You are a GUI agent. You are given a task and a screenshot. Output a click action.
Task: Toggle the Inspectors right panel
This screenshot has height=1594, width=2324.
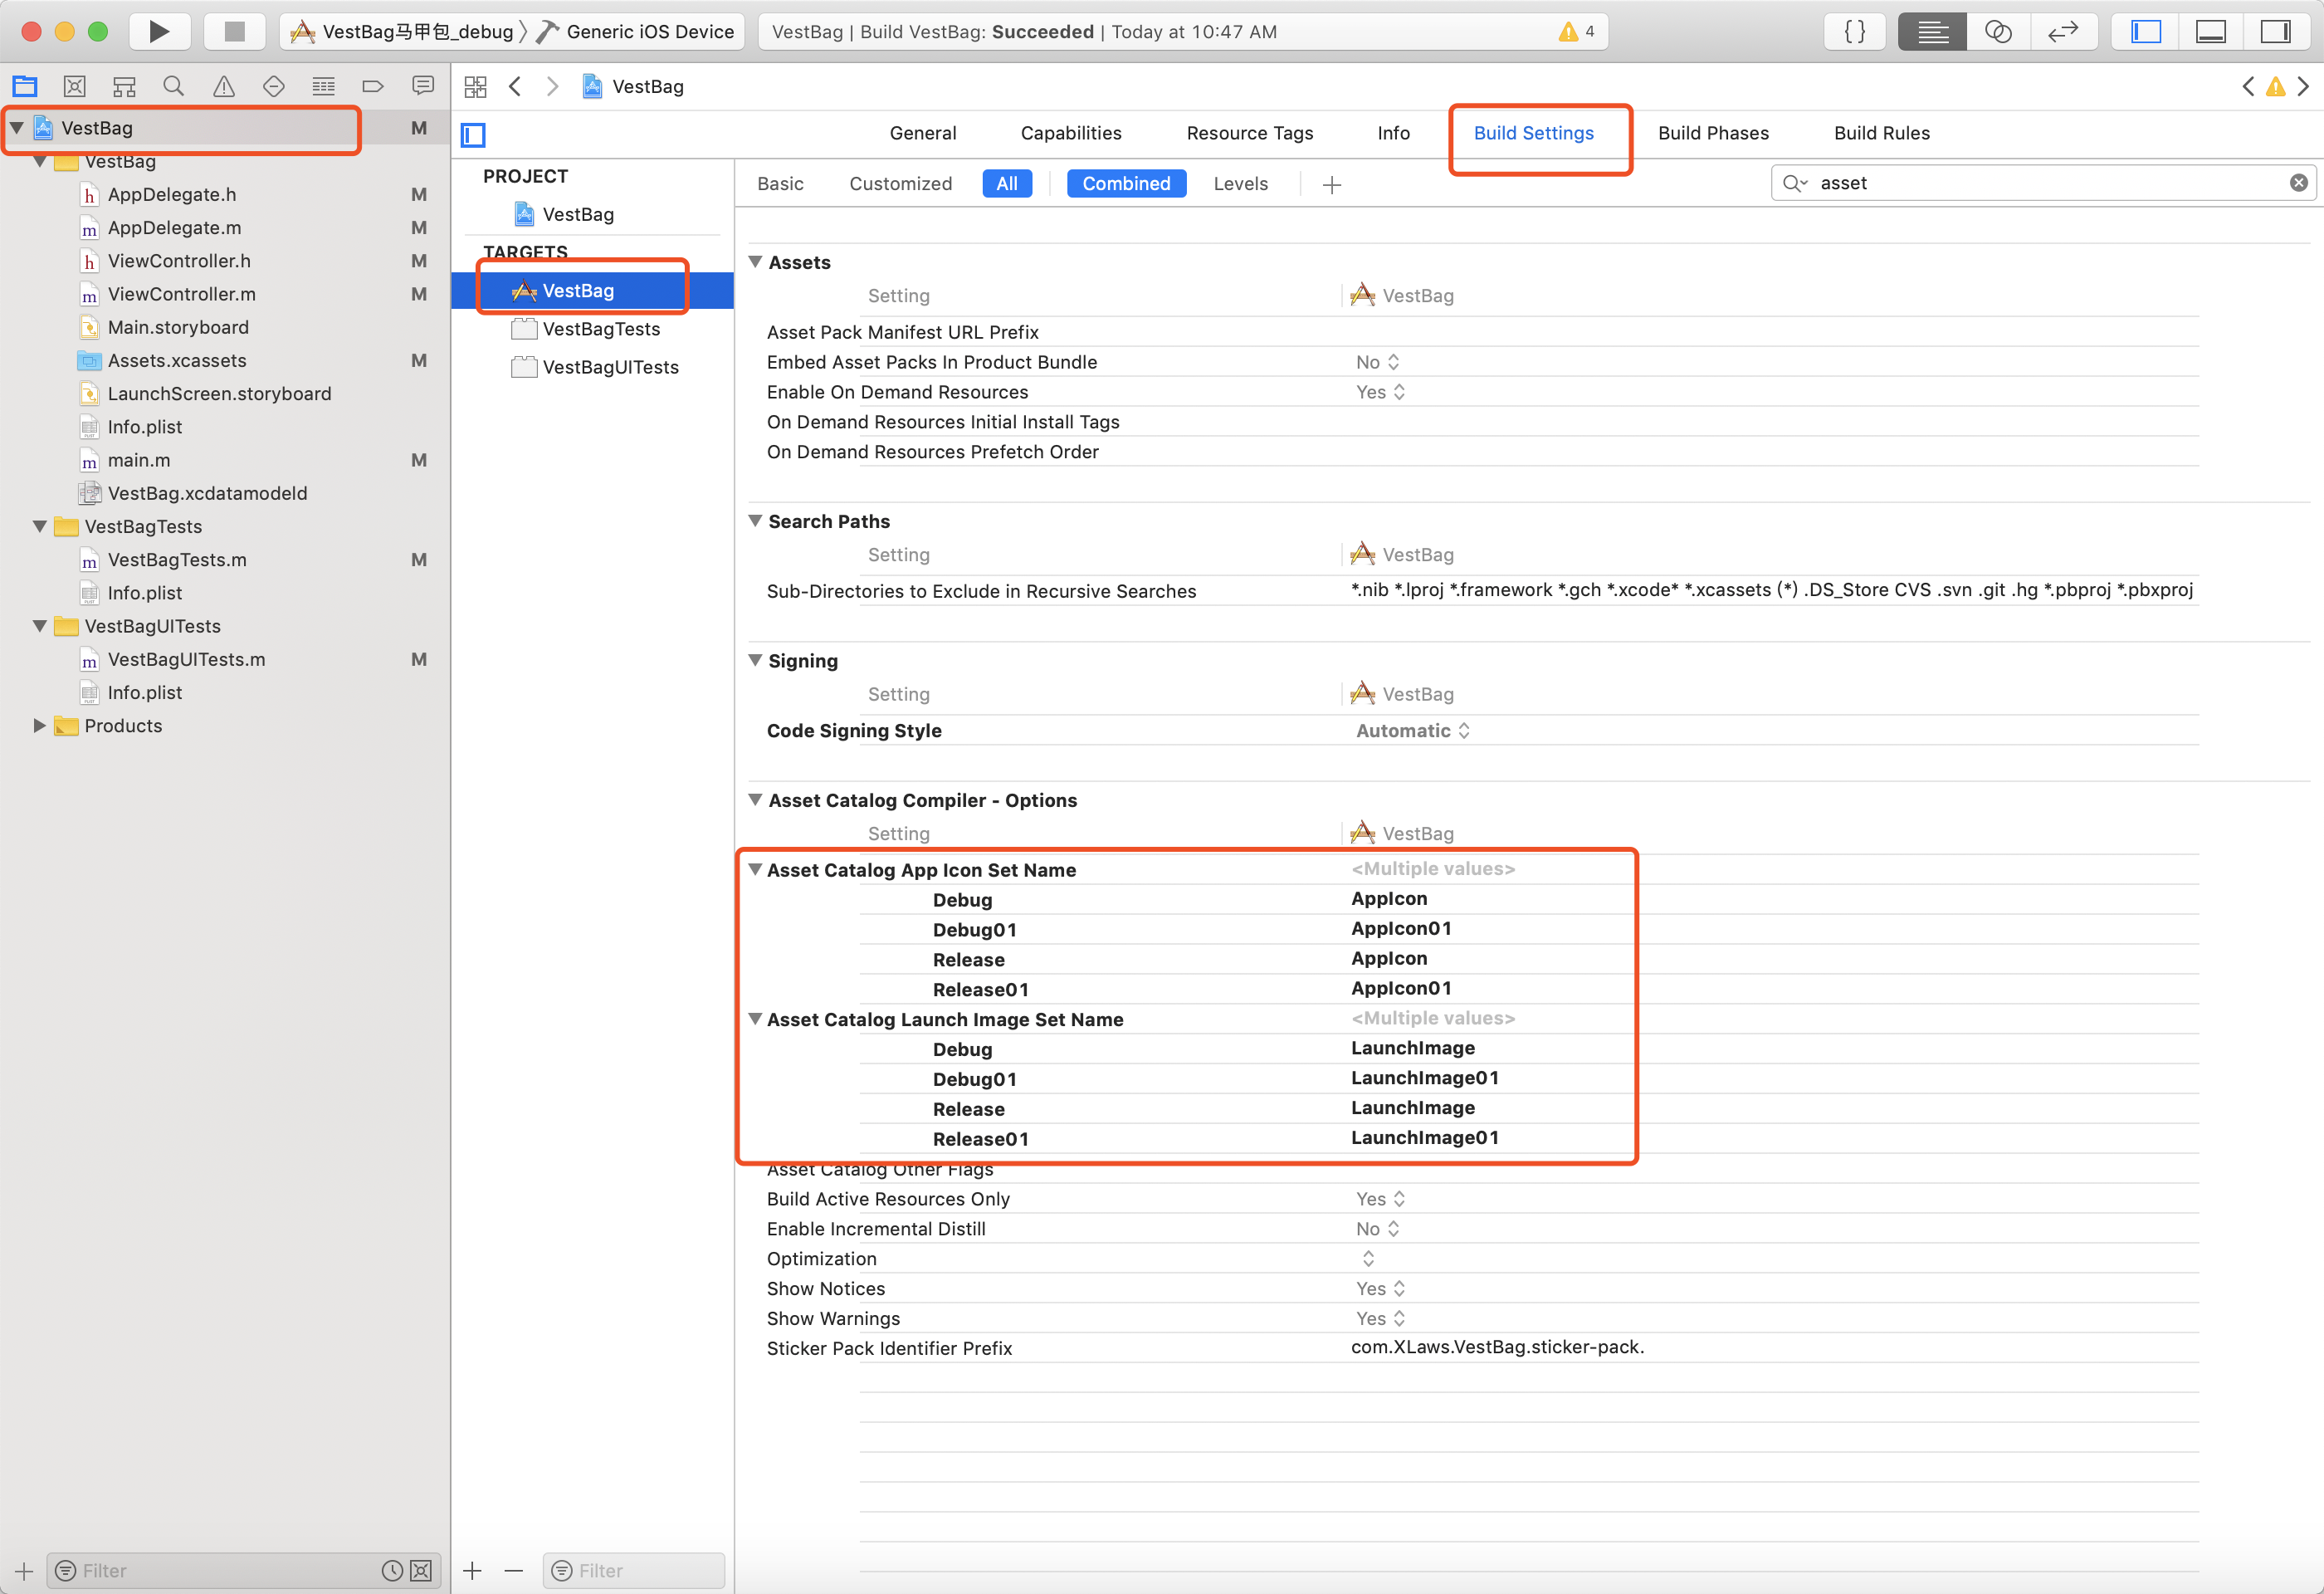click(x=2275, y=31)
